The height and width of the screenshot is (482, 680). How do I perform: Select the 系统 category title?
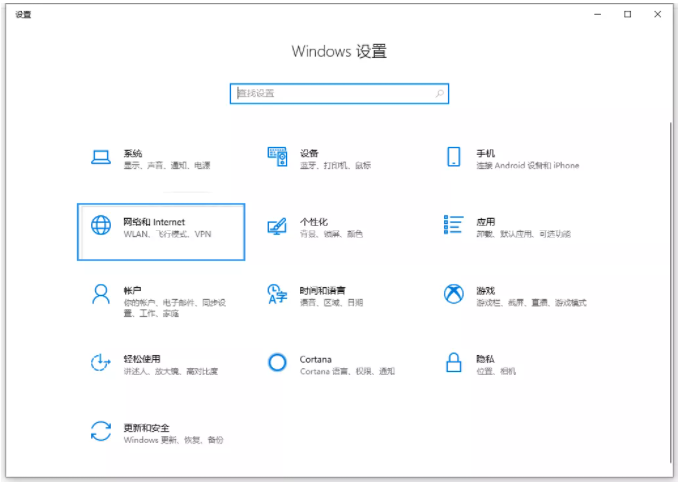coord(133,153)
